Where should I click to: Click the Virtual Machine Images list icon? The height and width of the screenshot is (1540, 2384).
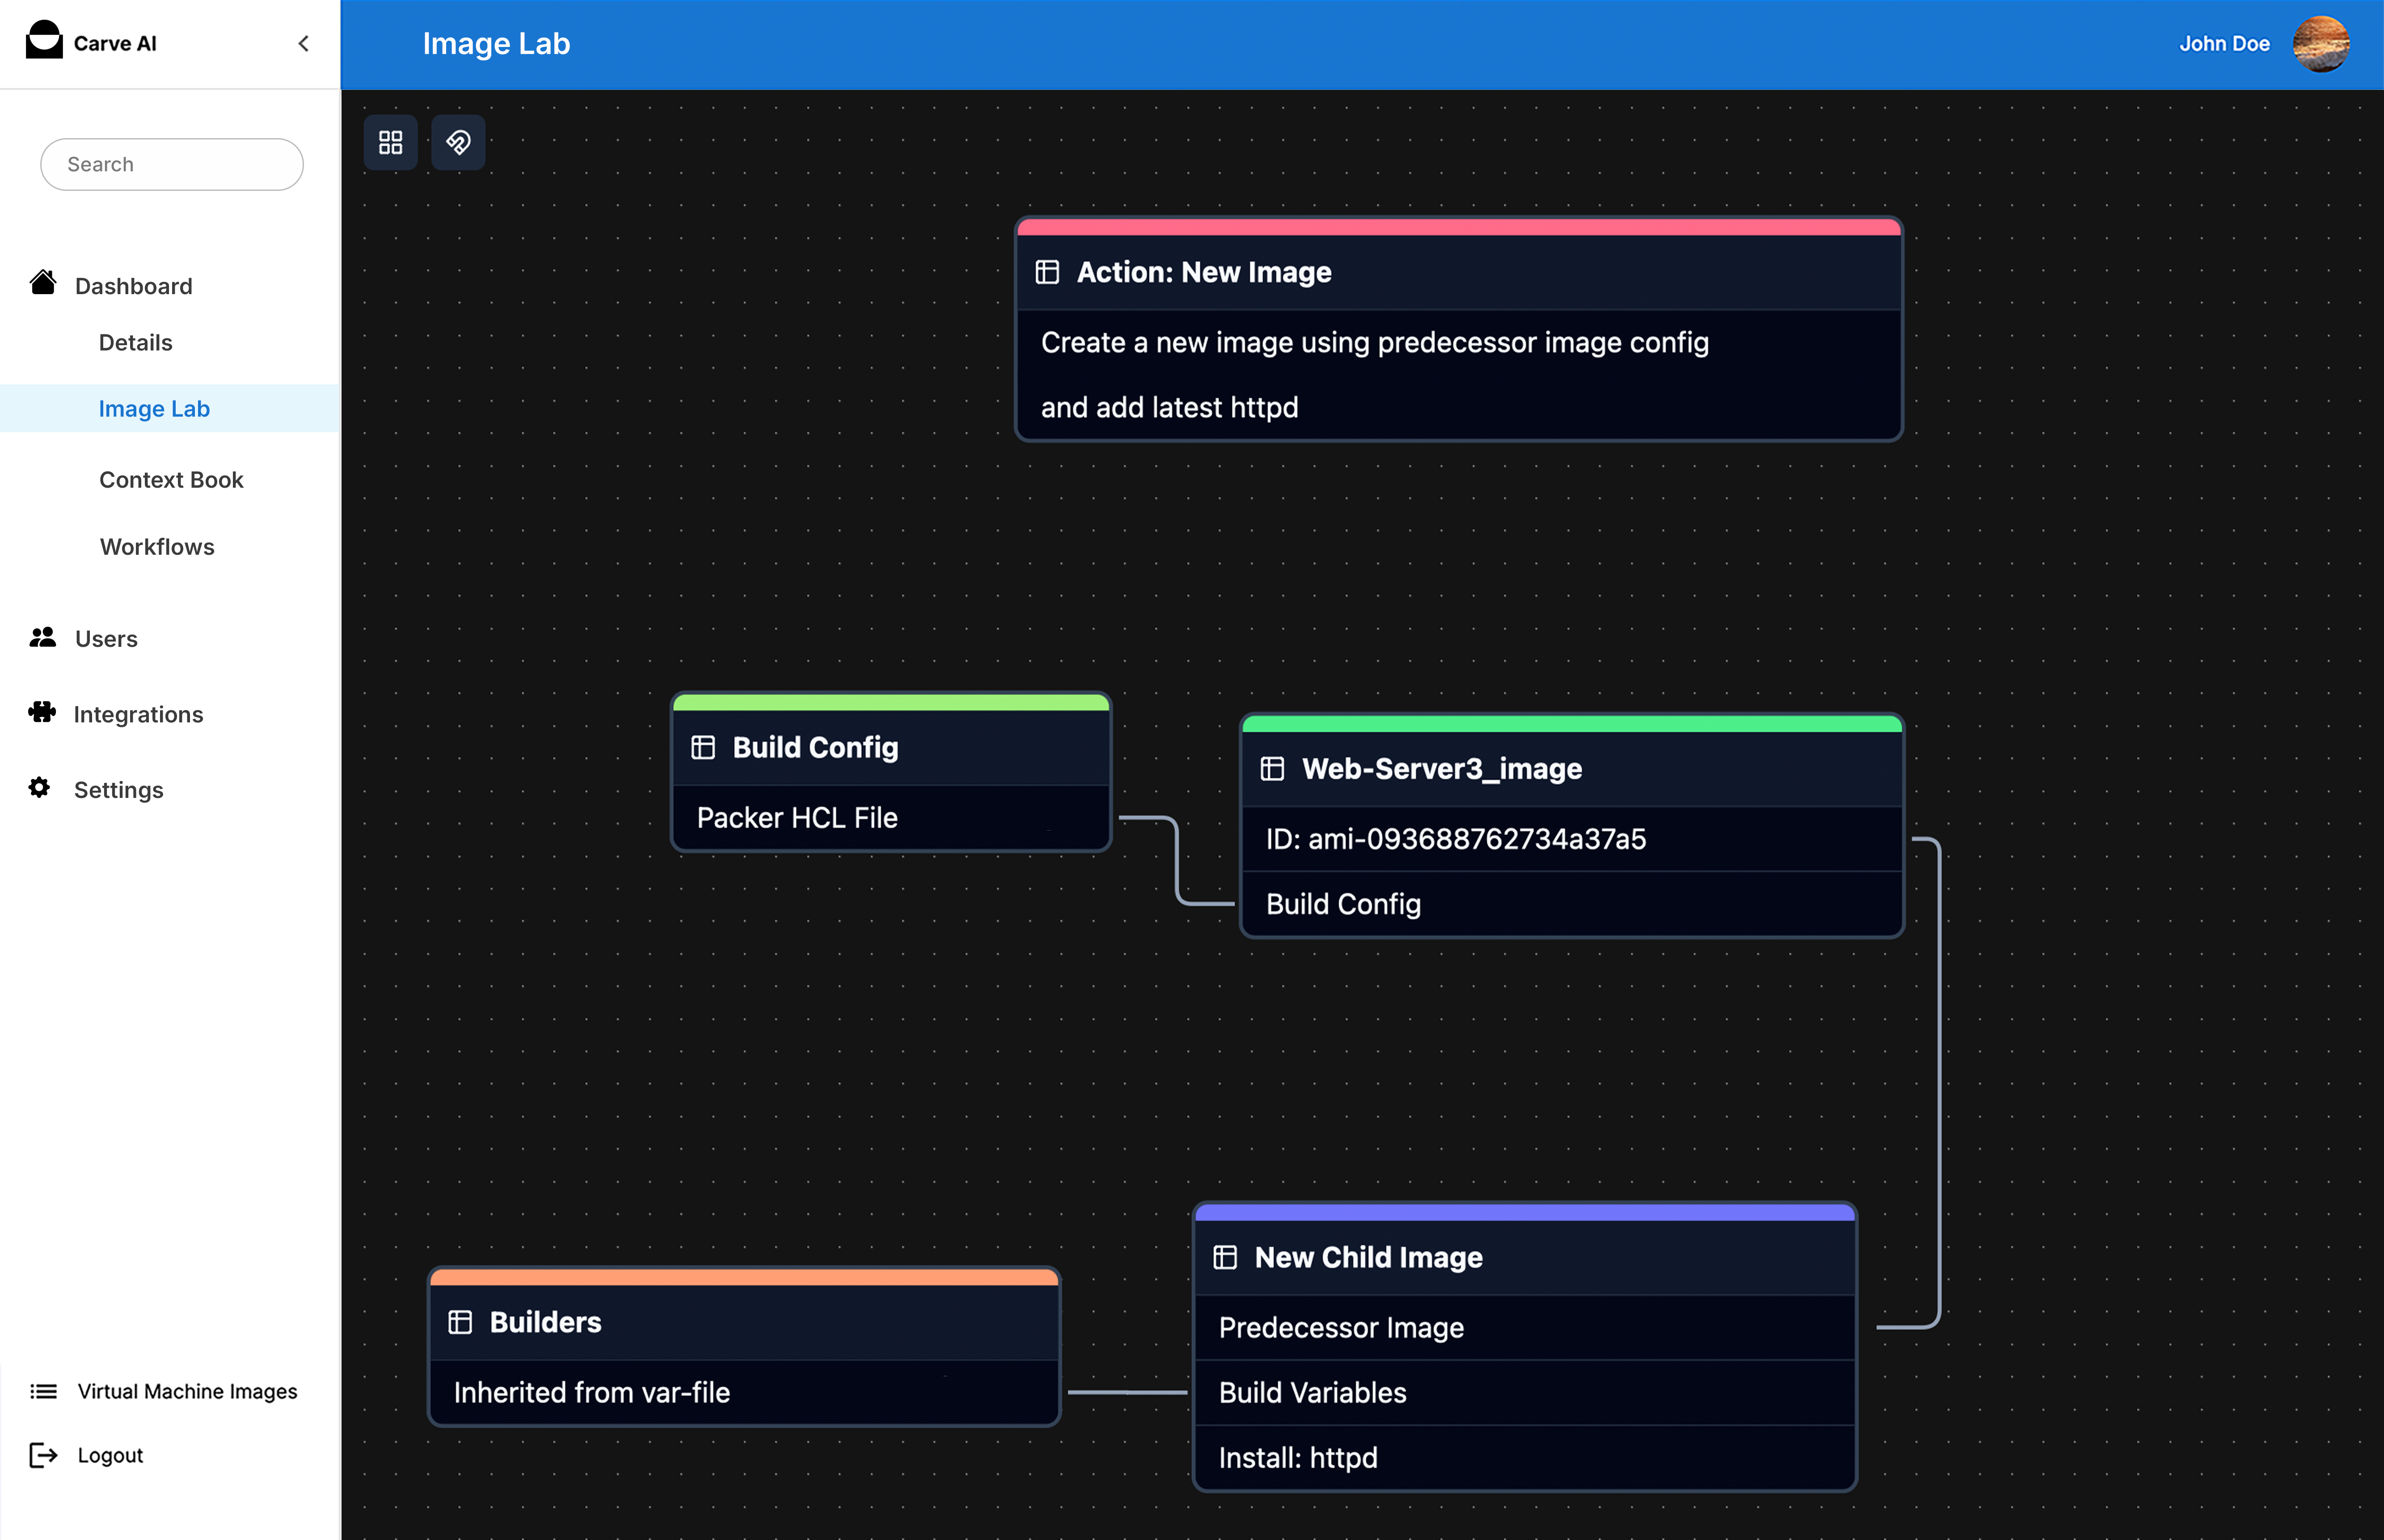pyautogui.click(x=43, y=1391)
